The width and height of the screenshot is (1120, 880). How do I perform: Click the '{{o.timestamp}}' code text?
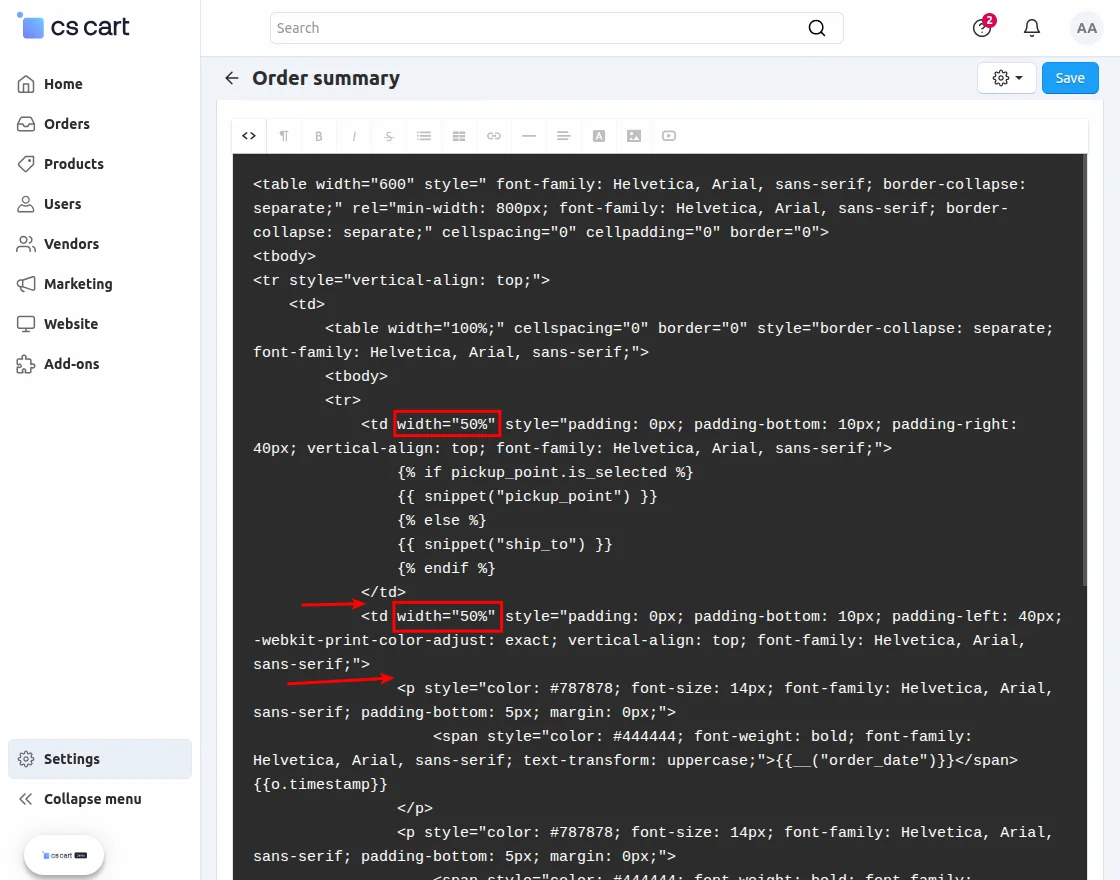320,784
